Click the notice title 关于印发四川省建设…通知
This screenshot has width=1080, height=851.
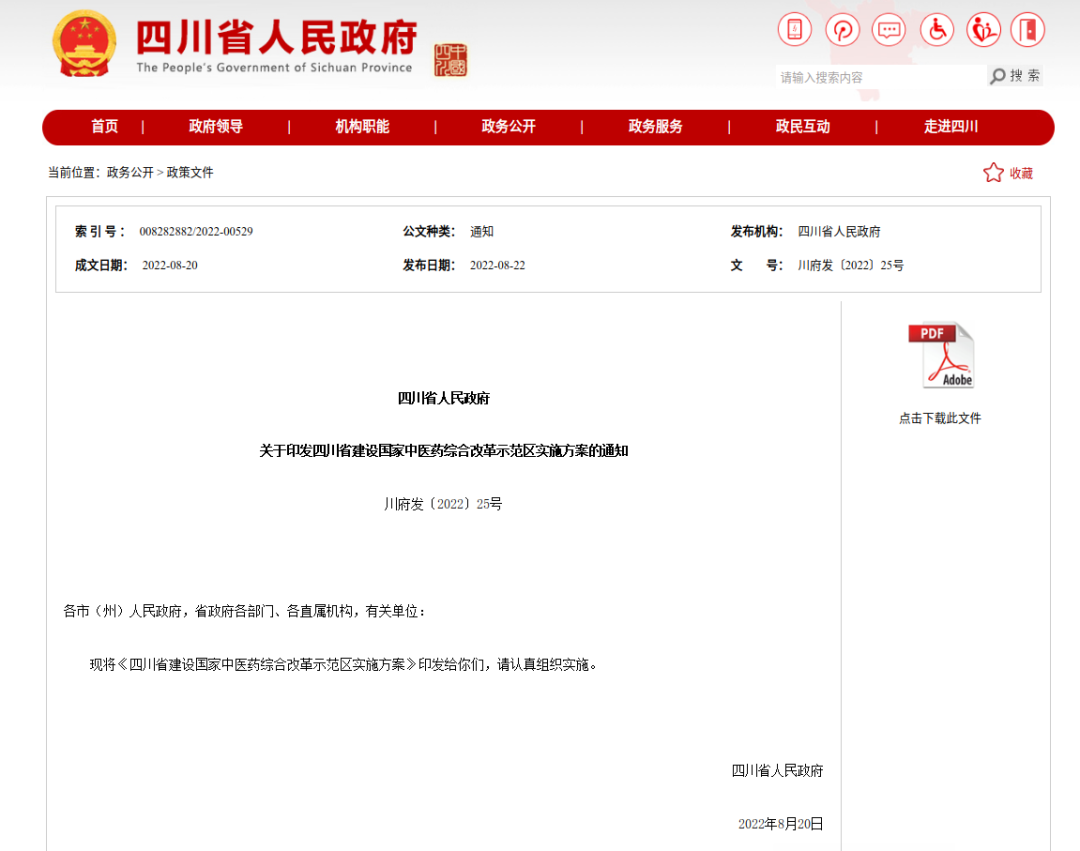tap(444, 451)
